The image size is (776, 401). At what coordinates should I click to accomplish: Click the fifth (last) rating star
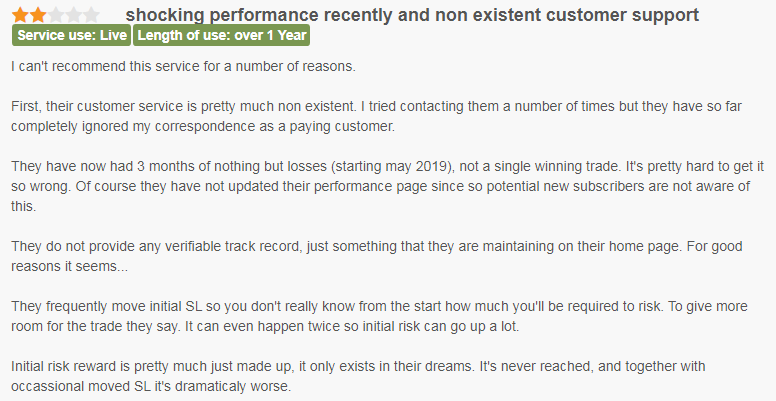coord(92,15)
